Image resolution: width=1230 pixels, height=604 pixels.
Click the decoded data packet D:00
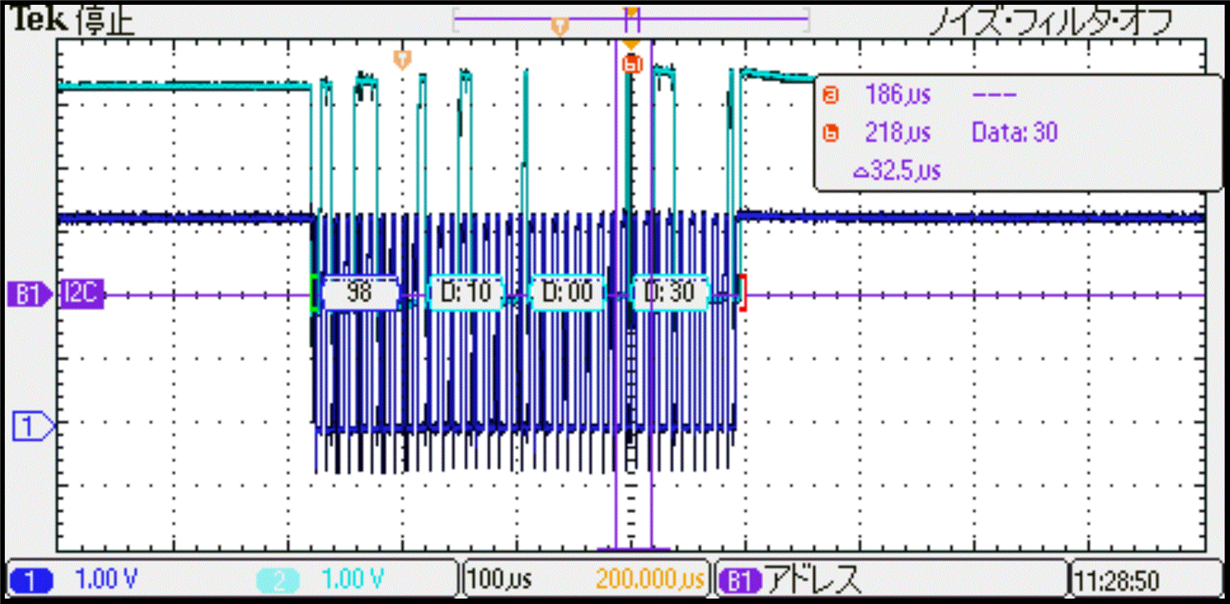(x=567, y=293)
